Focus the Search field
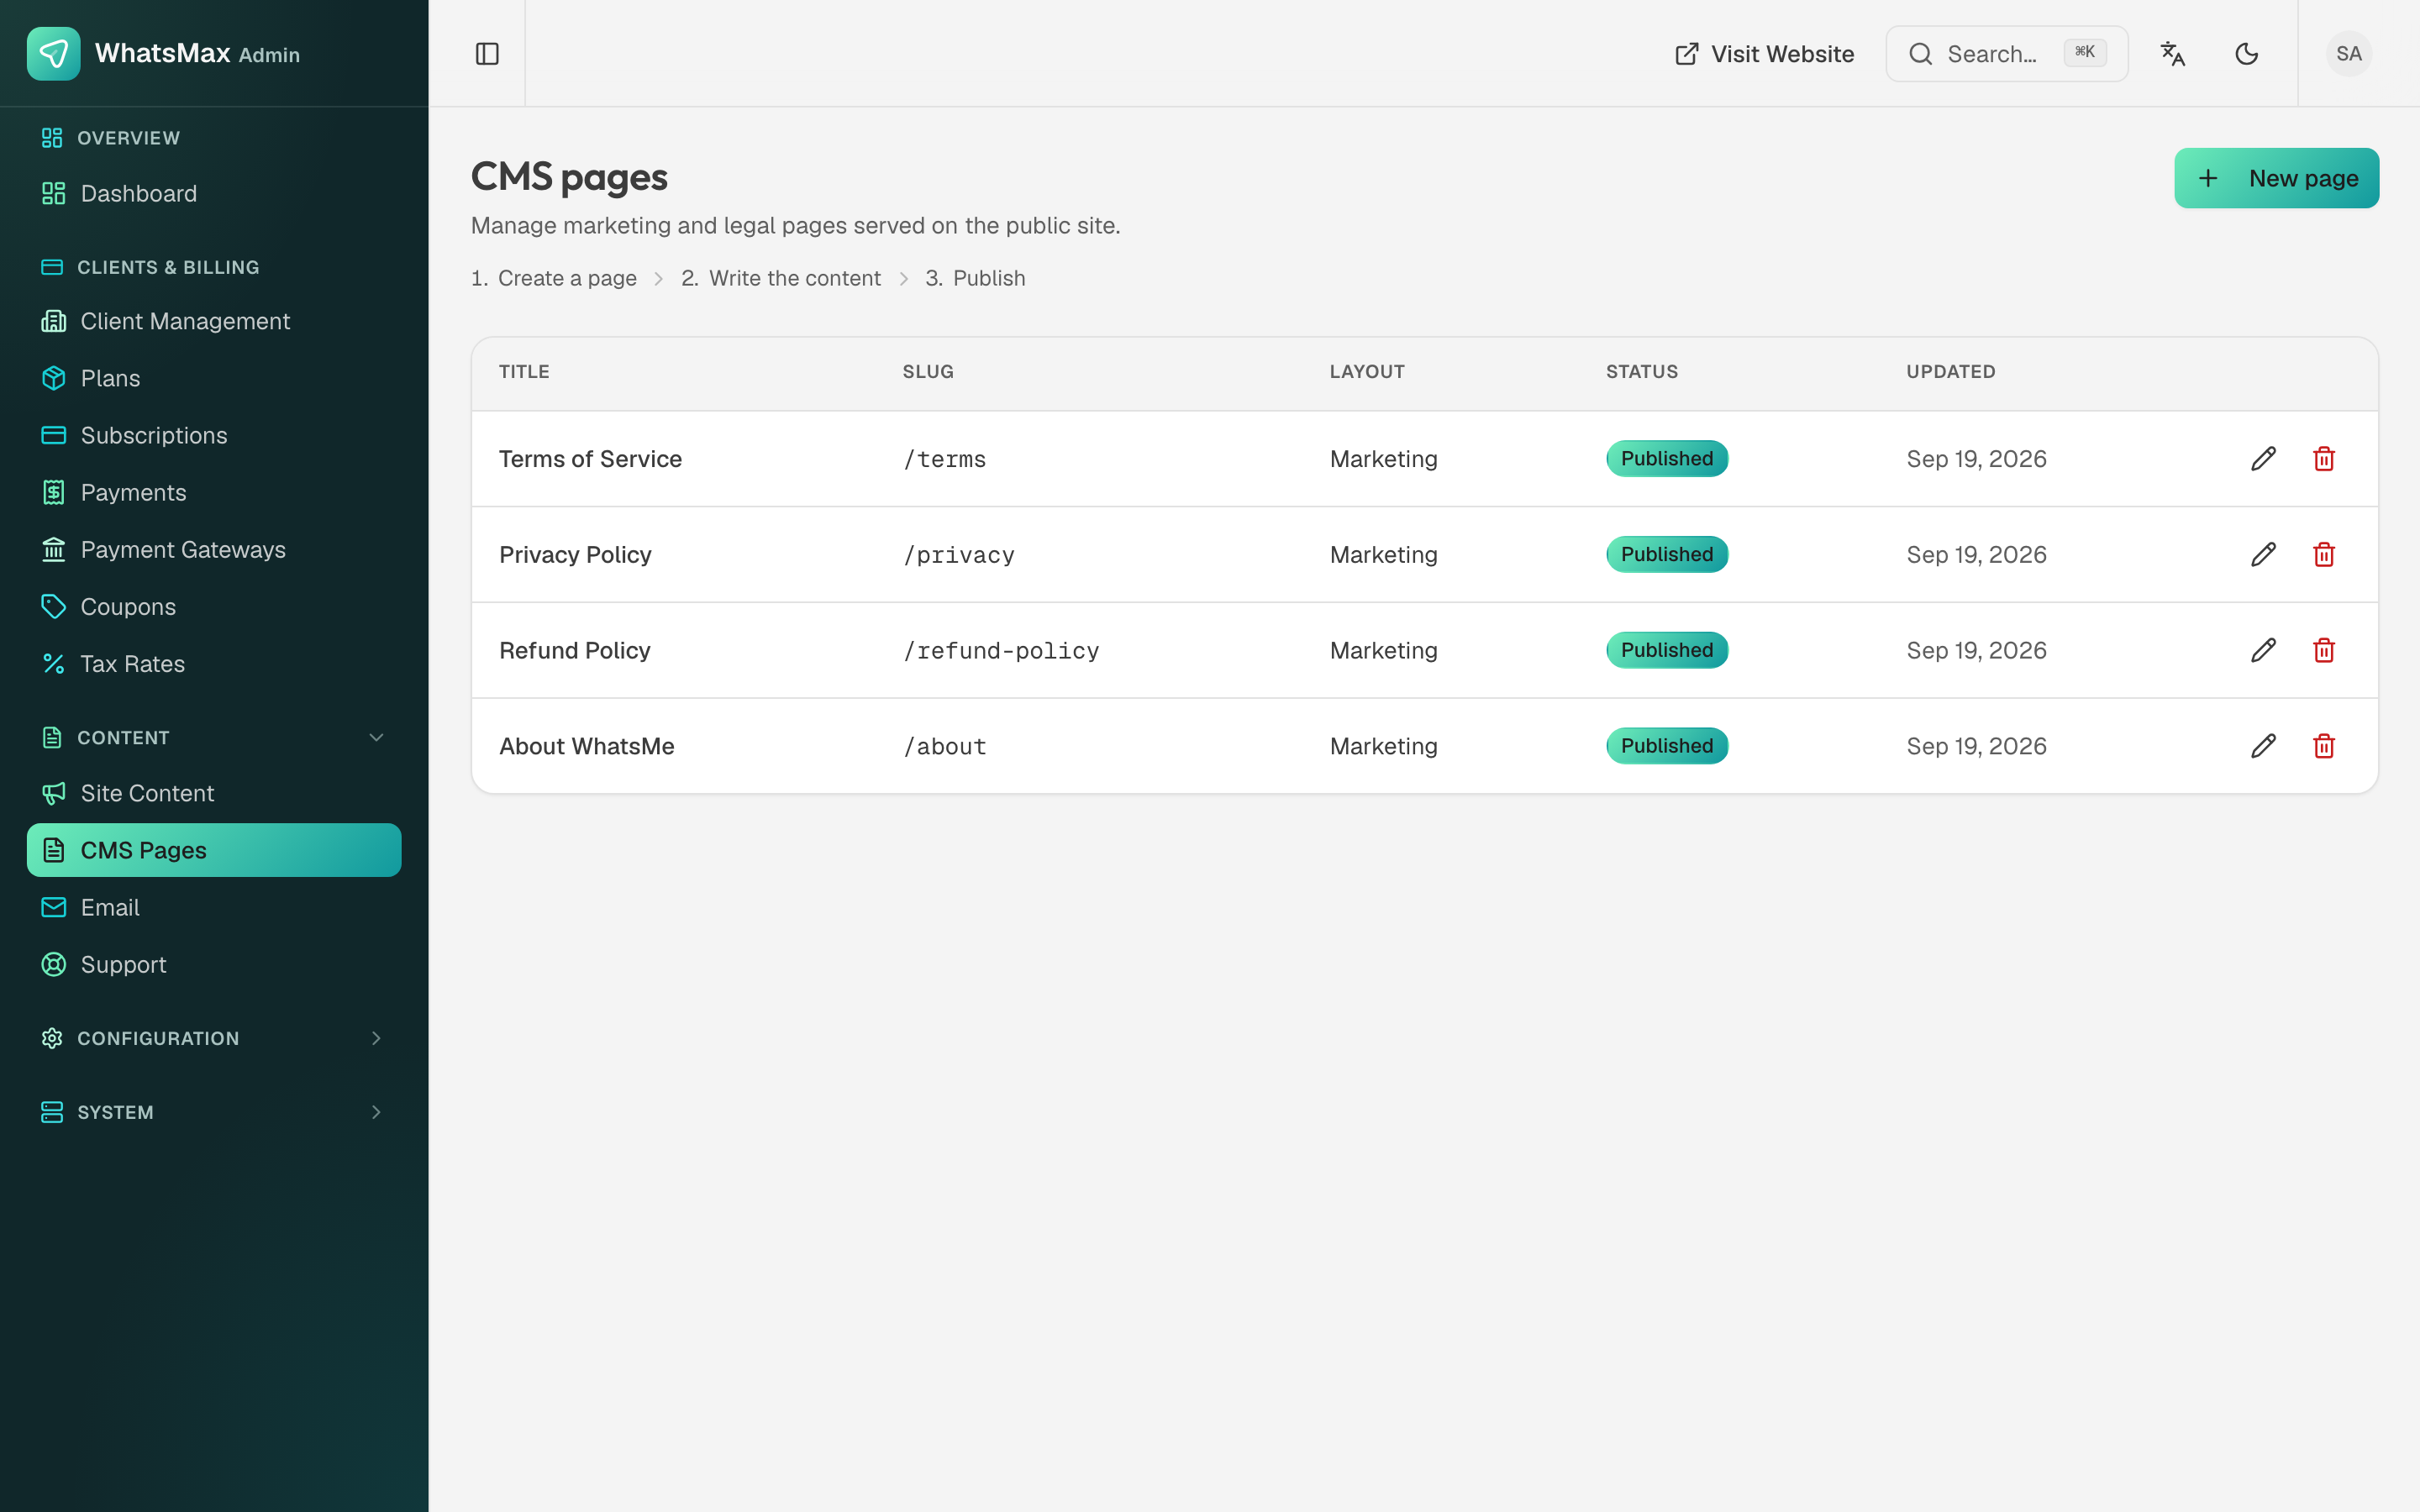This screenshot has height=1512, width=2420. pos(2007,54)
